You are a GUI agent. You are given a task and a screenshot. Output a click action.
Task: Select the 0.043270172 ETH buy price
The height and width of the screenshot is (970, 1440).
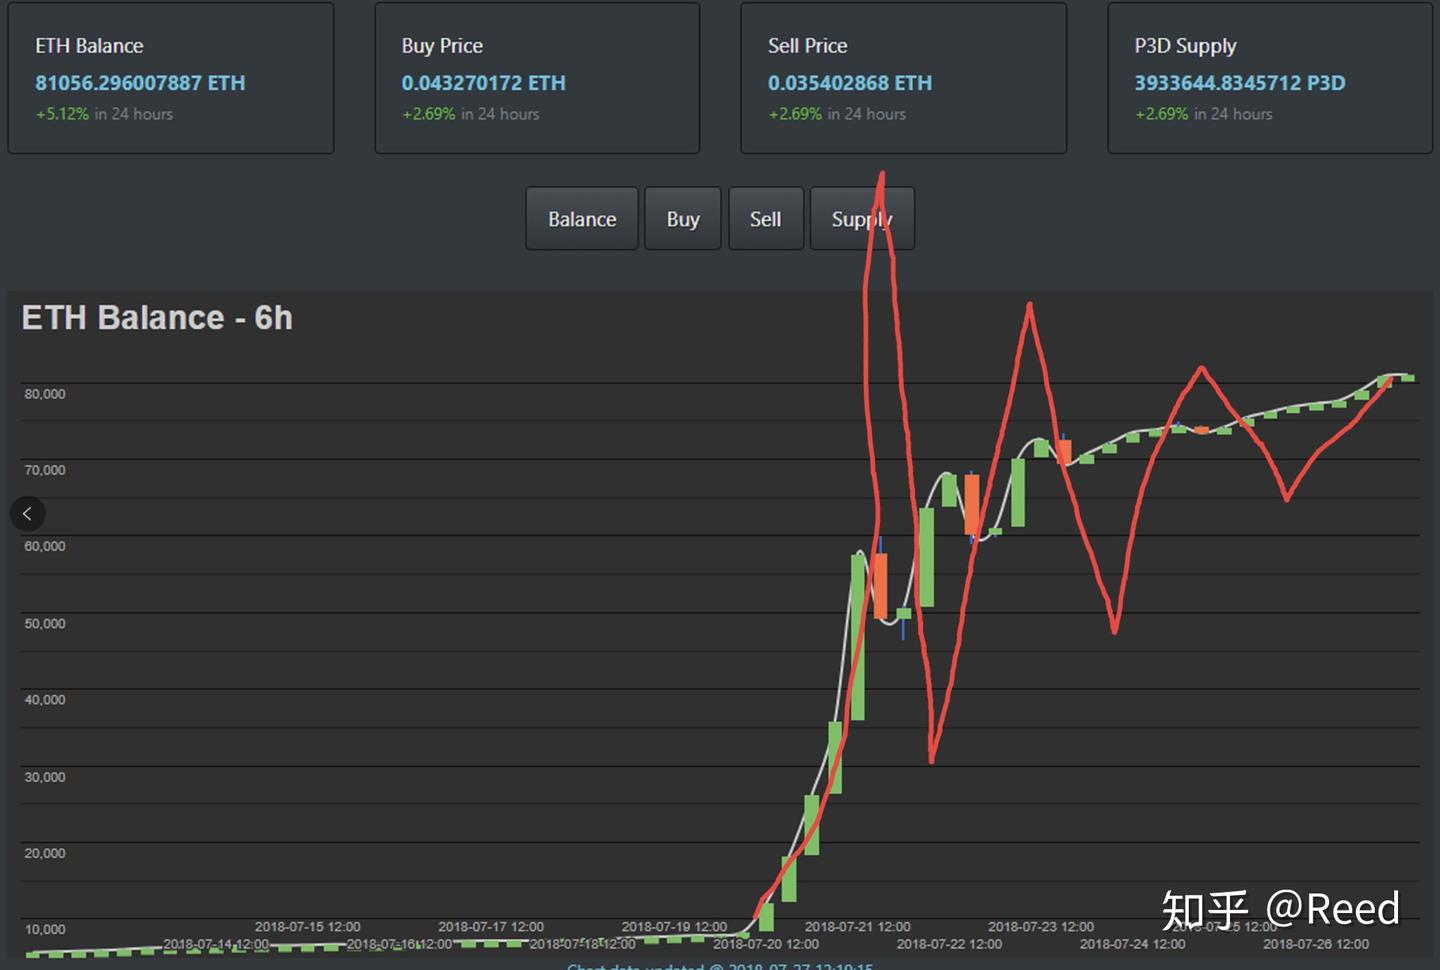[x=483, y=83]
